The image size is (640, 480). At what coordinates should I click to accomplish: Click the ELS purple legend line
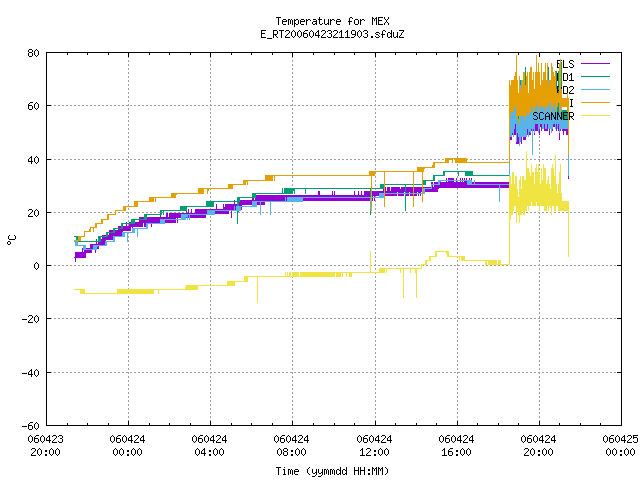(x=595, y=64)
